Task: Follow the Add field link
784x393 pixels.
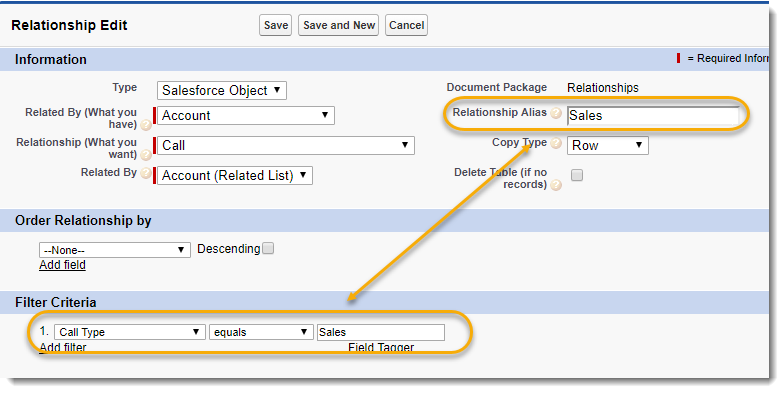Action: (x=62, y=265)
